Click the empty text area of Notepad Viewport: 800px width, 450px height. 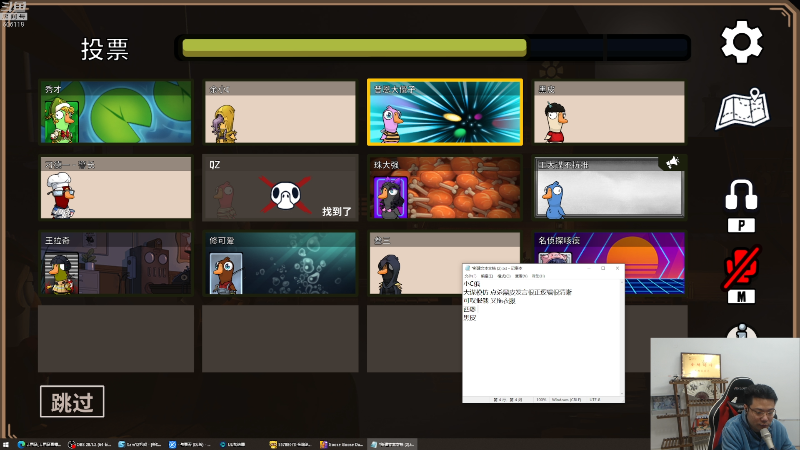coord(541,360)
